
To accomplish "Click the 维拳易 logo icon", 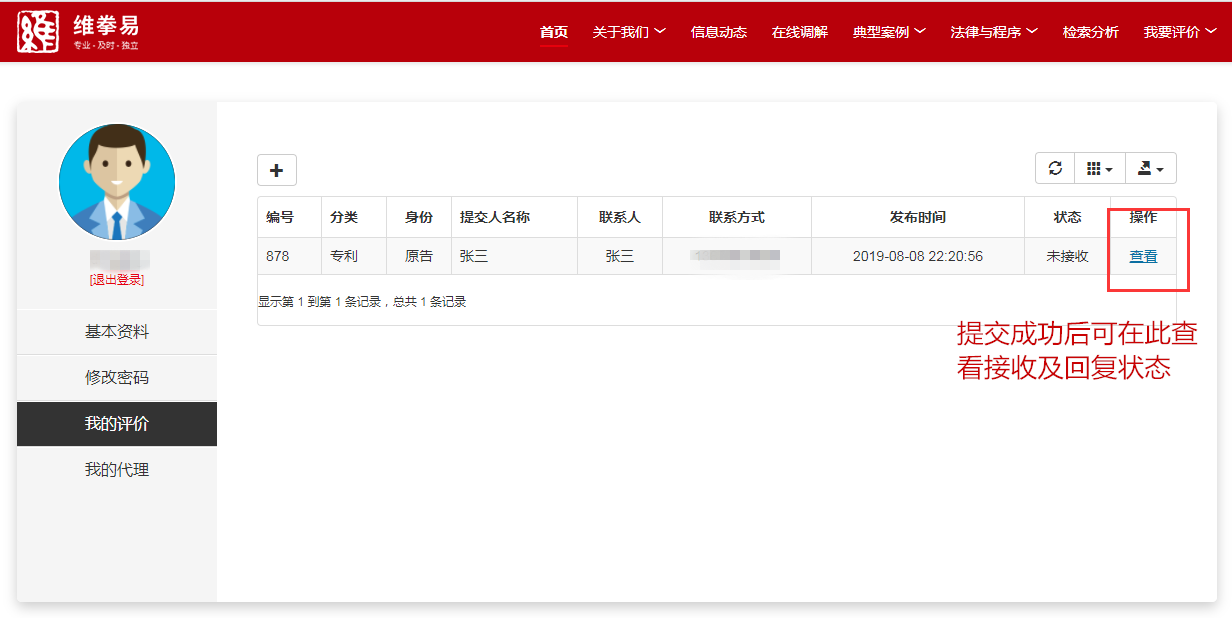I will tap(38, 32).
